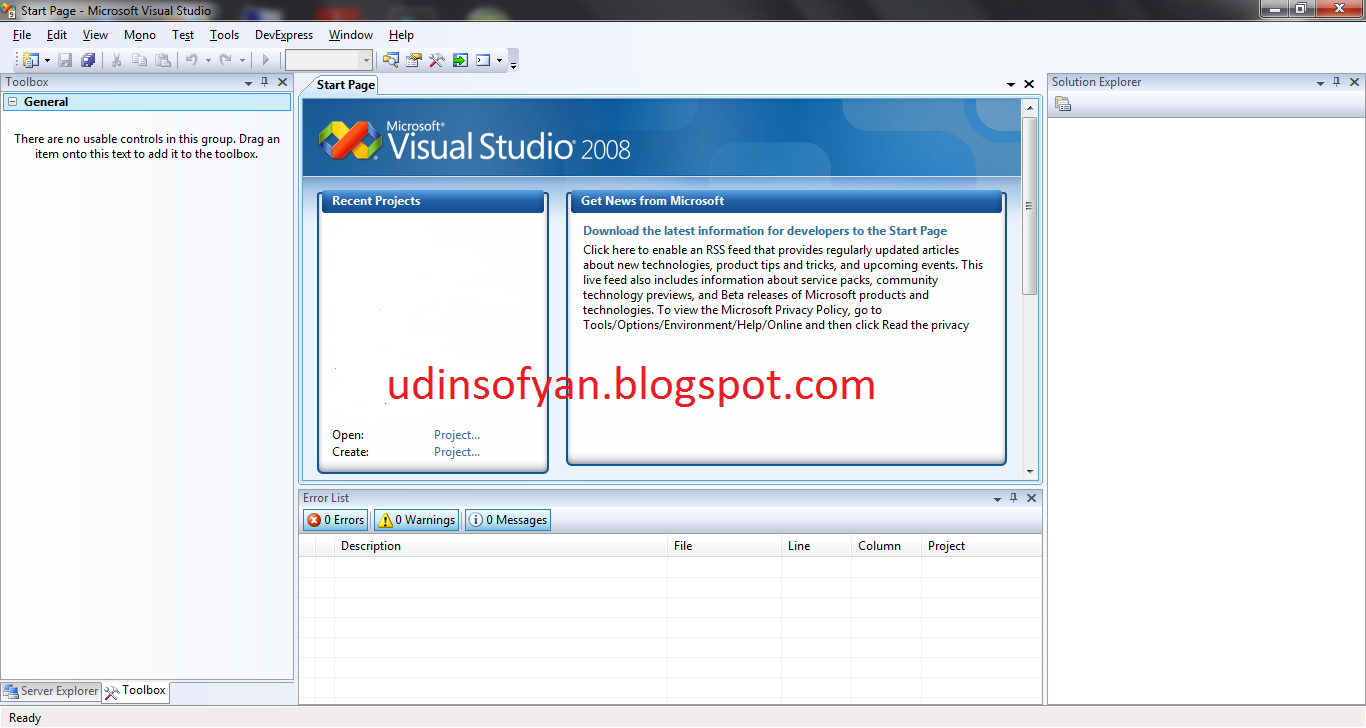
Task: Click the Start Page vertical scrollbar thumb
Action: point(1030,206)
